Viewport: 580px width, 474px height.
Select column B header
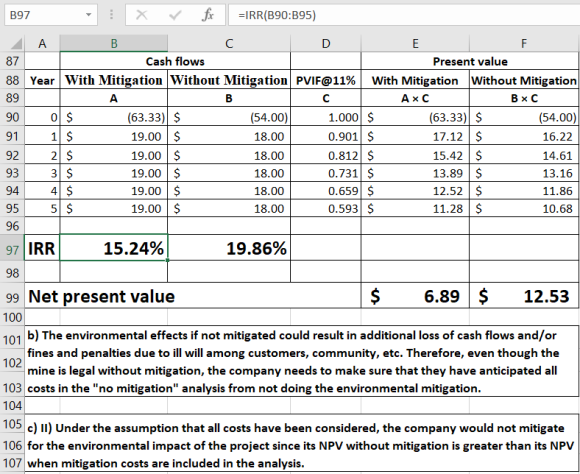[x=114, y=44]
